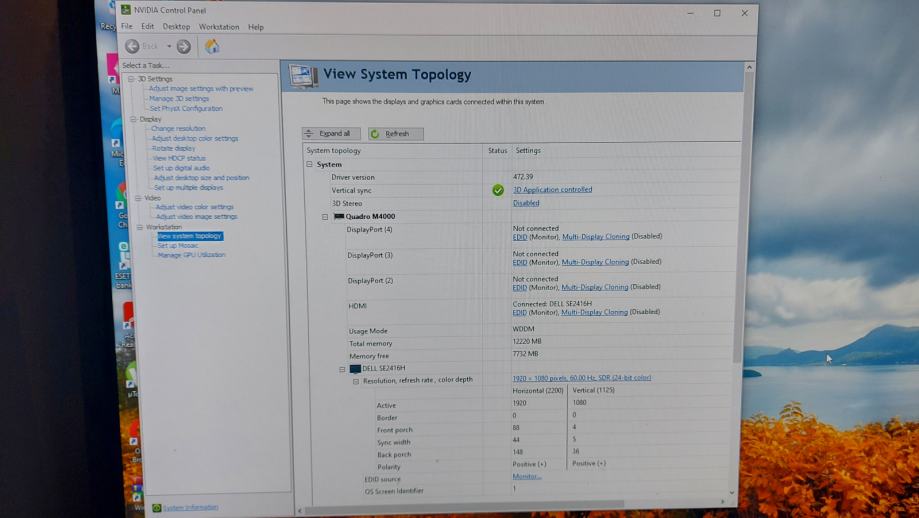
Task: Select Change resolution
Action: 178,128
